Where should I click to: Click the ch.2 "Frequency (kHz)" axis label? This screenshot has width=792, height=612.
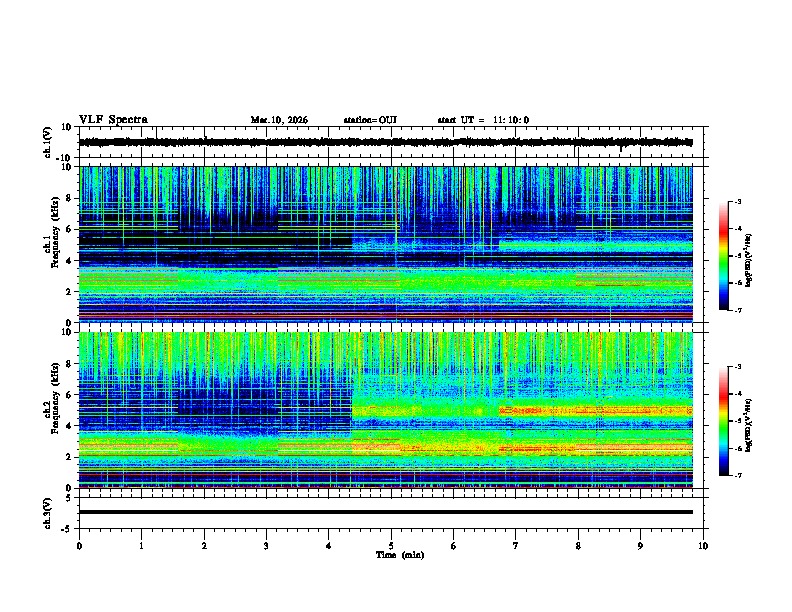[56, 398]
